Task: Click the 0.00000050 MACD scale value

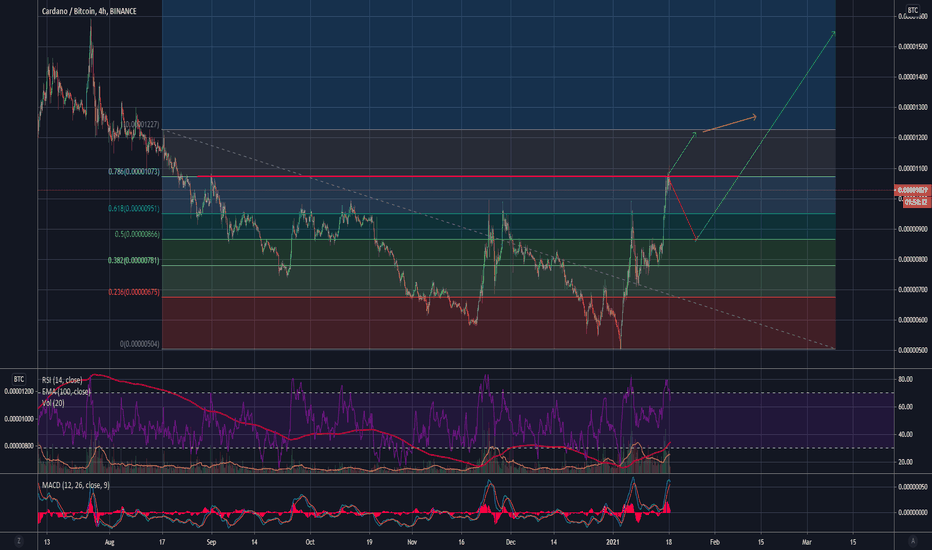Action: [912, 487]
